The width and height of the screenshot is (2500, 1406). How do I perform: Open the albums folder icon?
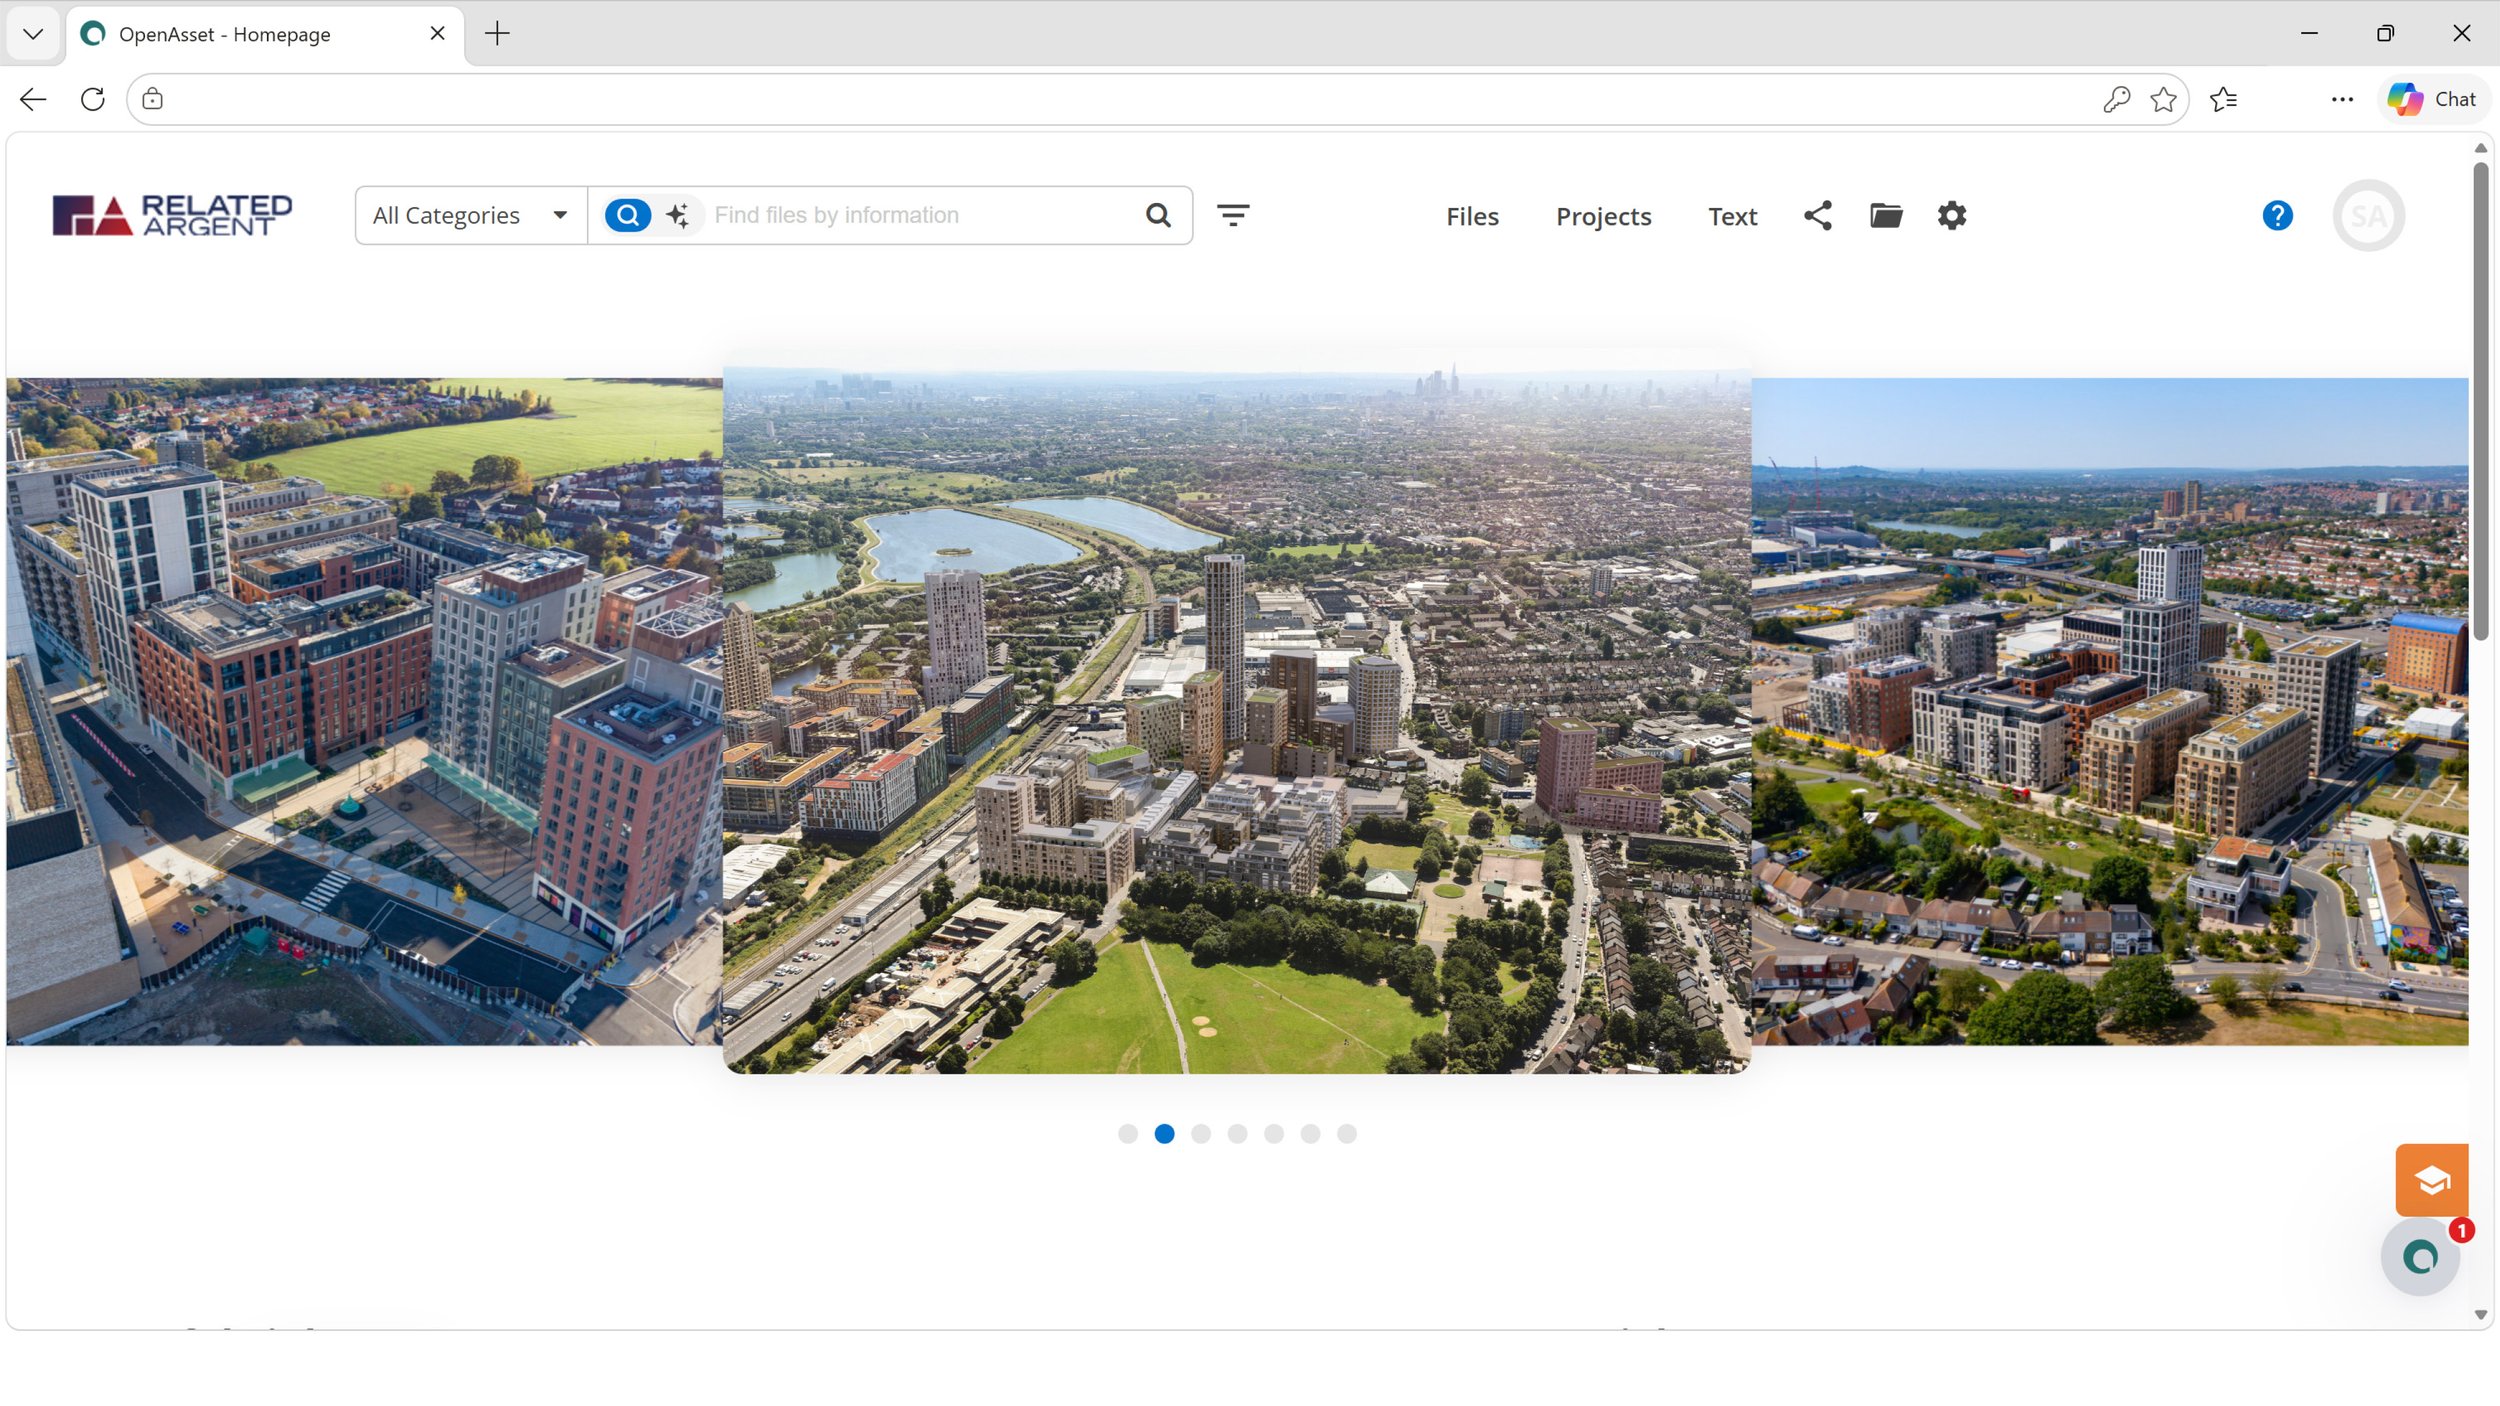coord(1886,216)
